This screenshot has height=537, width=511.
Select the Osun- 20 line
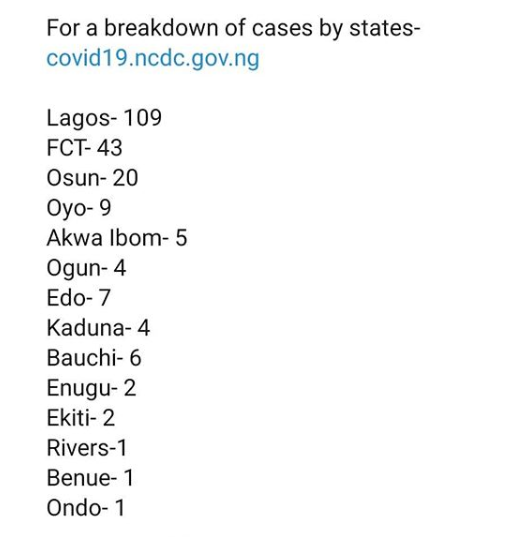point(92,178)
